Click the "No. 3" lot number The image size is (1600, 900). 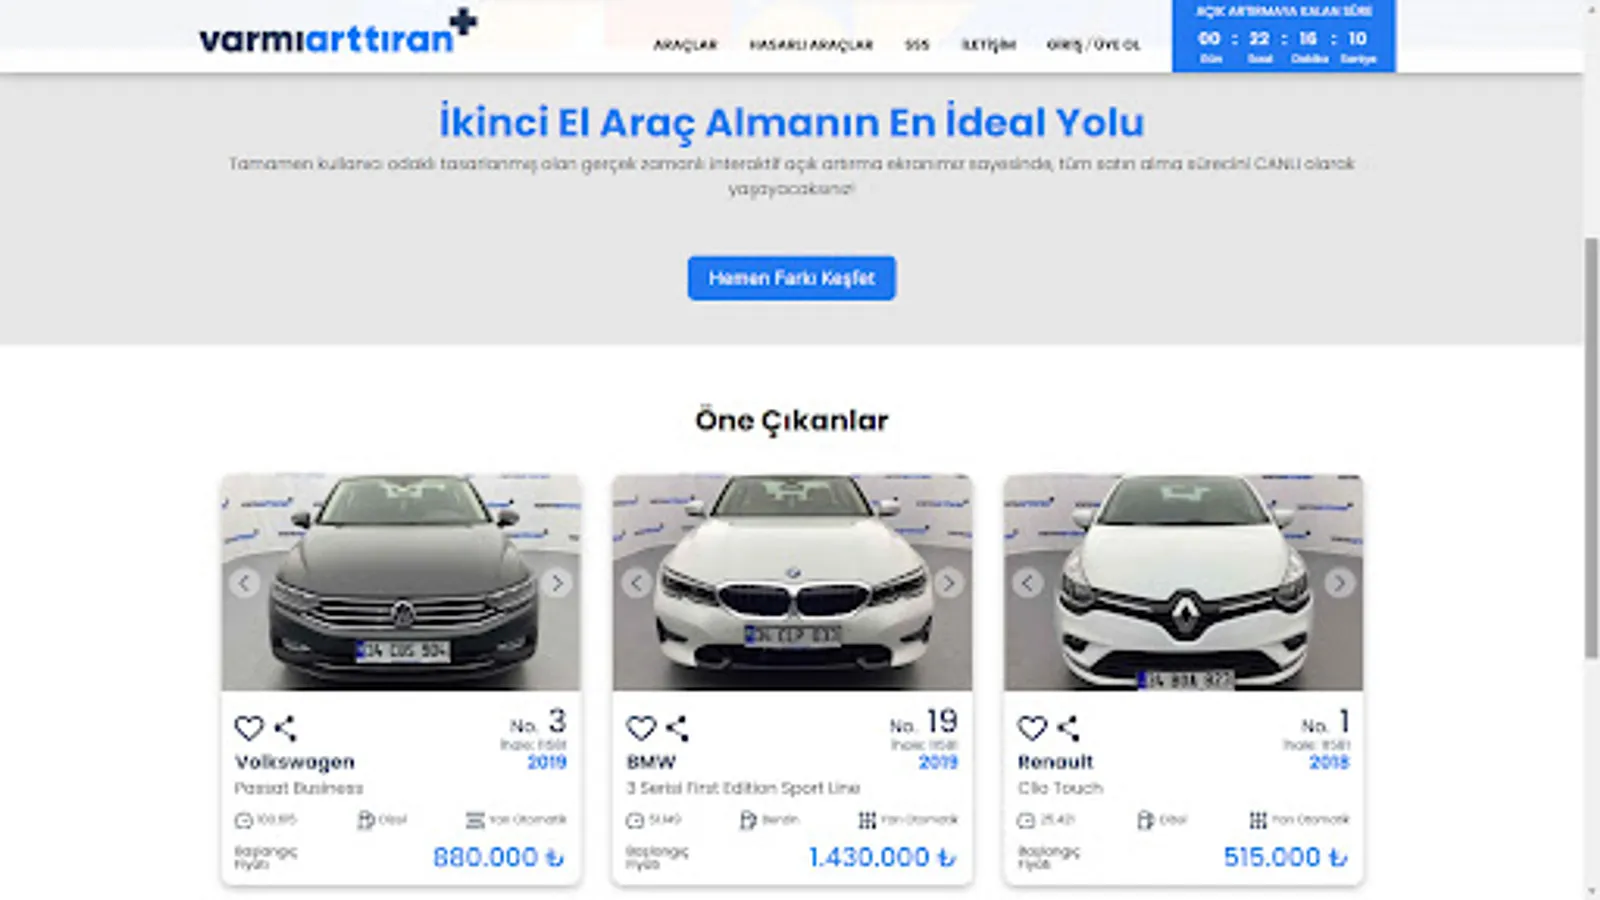(x=538, y=722)
